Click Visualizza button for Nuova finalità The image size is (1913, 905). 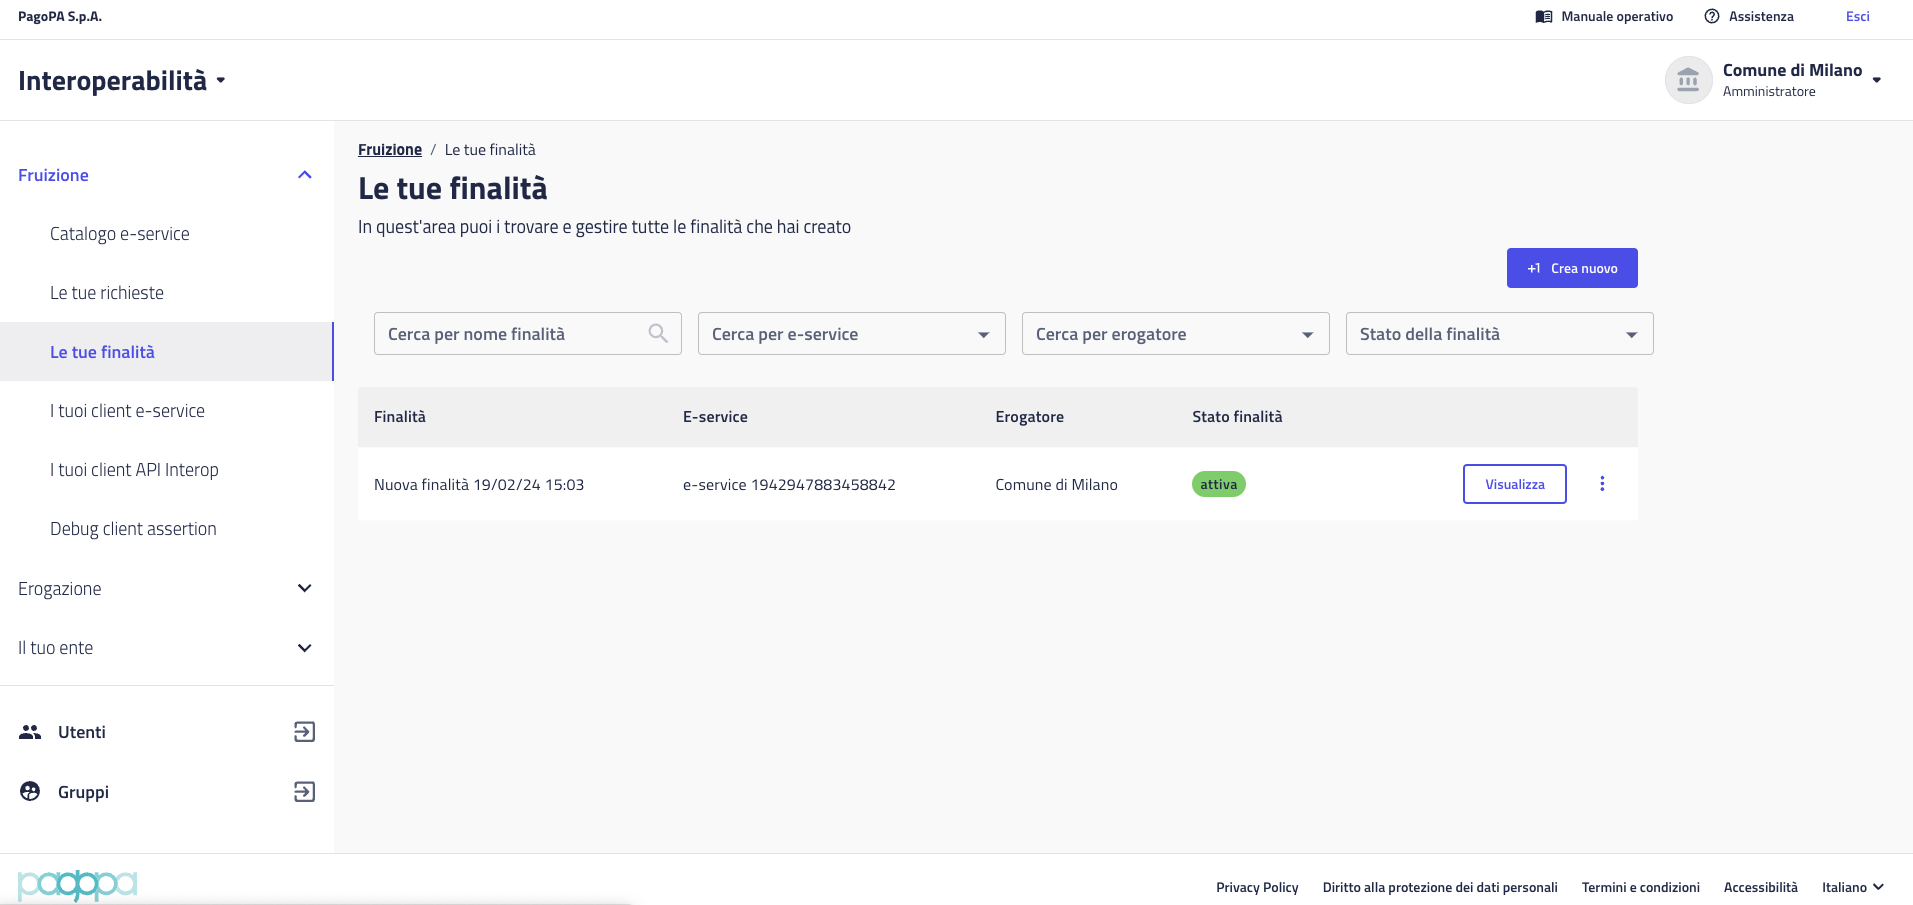[x=1514, y=484]
